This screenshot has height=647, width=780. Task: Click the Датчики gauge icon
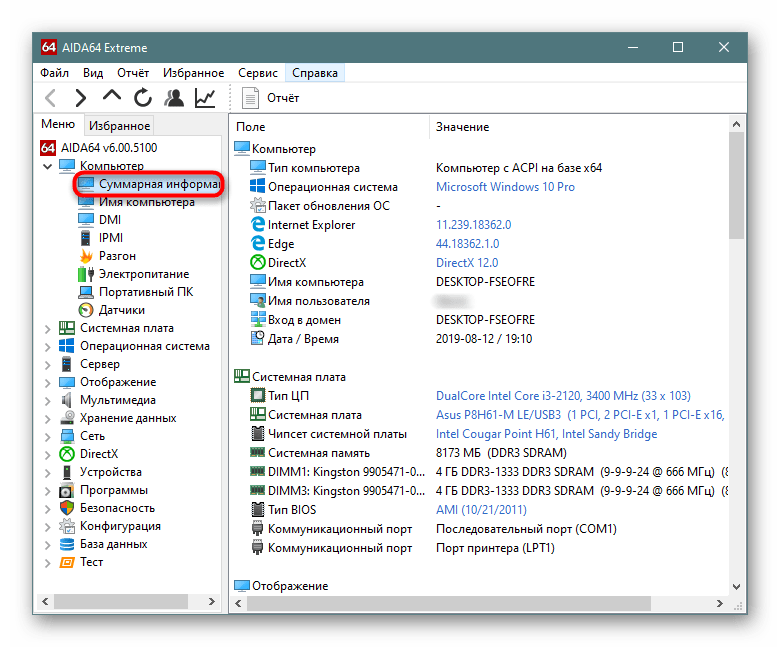86,310
